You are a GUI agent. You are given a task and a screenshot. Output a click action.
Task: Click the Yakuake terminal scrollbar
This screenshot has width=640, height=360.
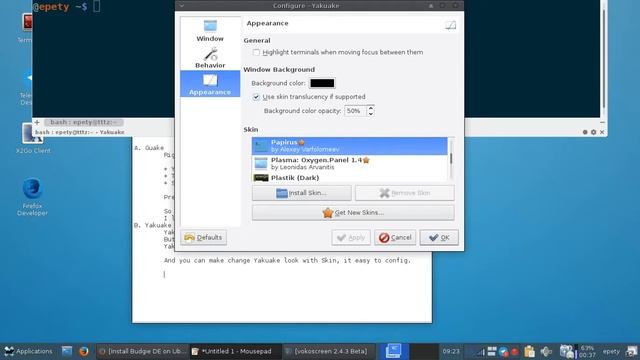click(603, 59)
